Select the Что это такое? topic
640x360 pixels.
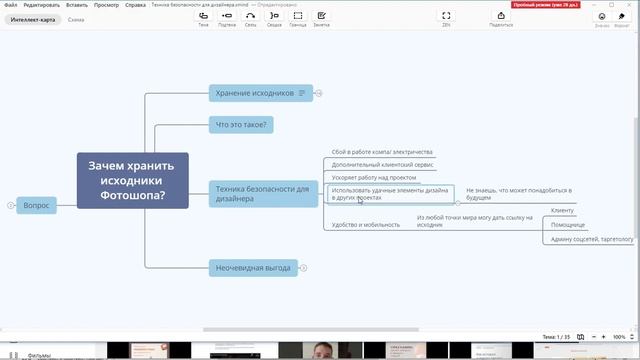[241, 124]
